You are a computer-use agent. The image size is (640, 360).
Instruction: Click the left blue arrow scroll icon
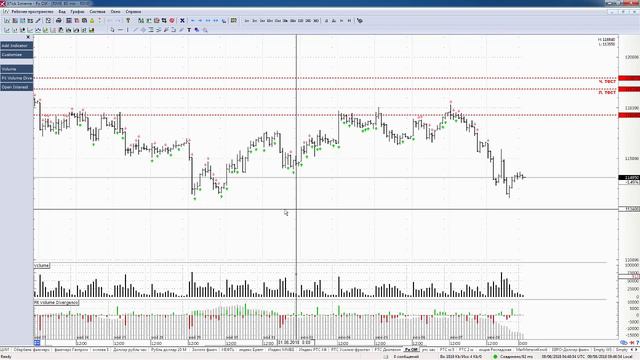[193, 20]
